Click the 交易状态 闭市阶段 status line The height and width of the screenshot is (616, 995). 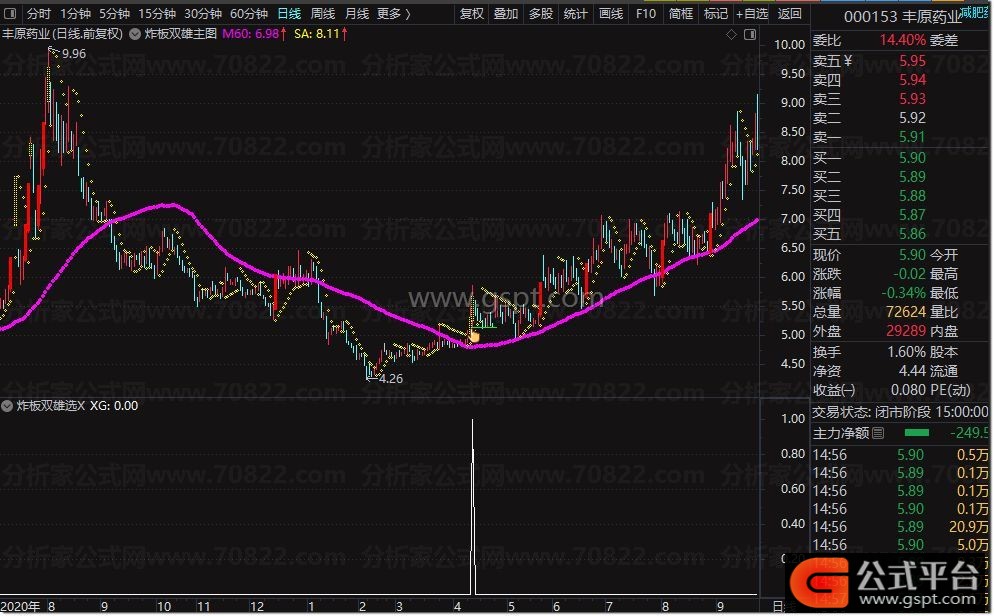click(900, 412)
